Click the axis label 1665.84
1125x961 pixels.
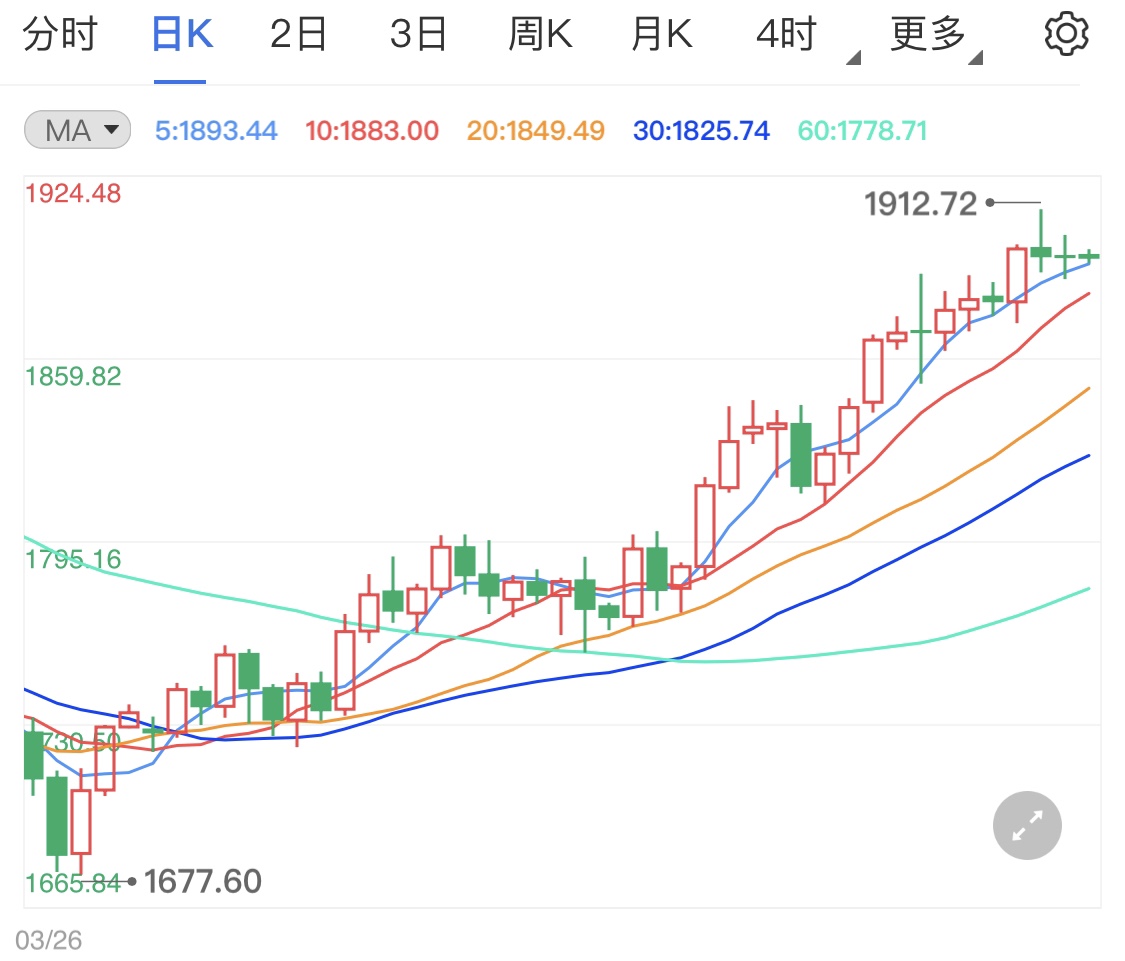[x=73, y=883]
